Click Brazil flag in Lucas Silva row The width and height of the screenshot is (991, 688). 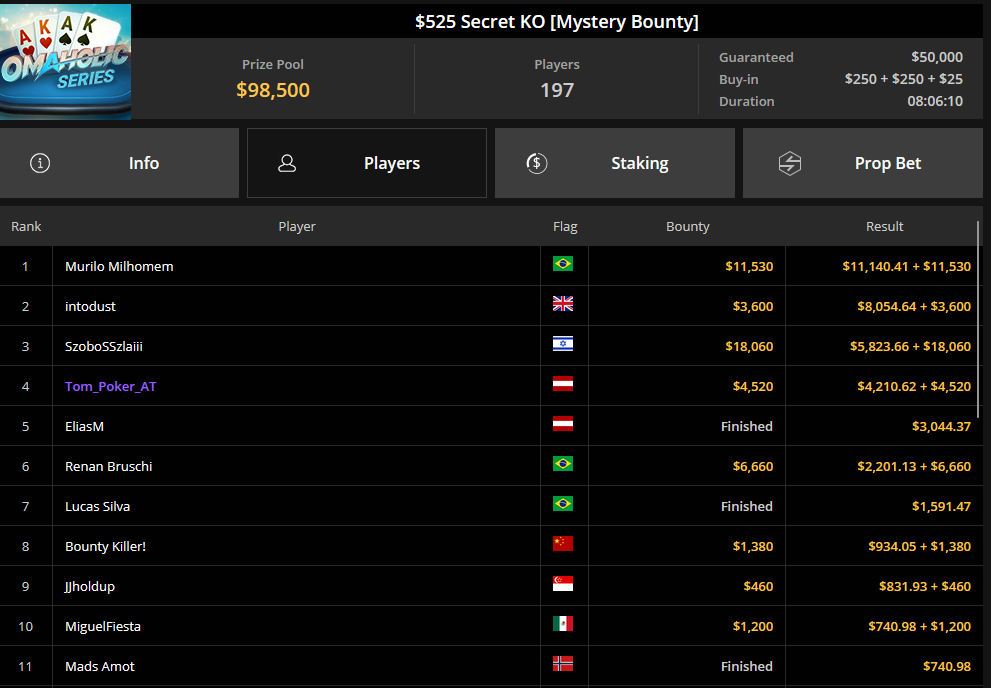[562, 504]
